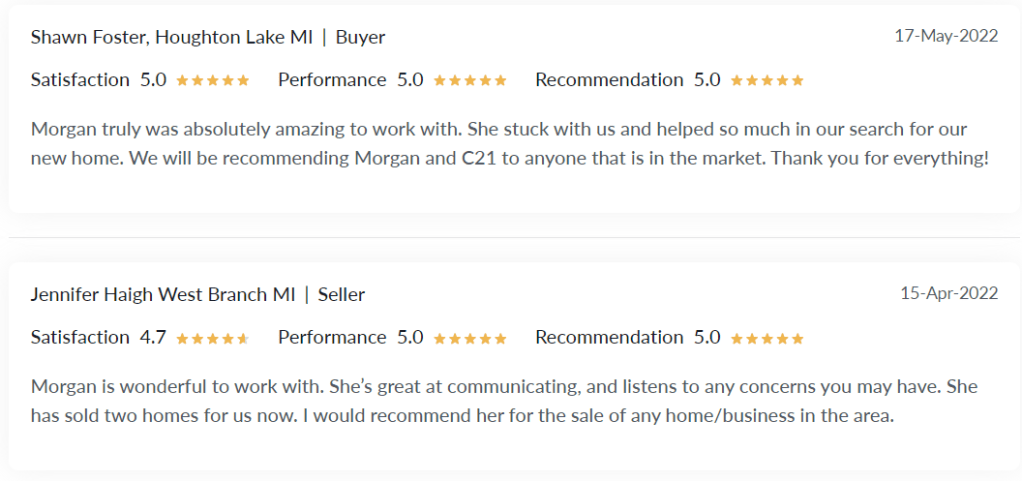The image size is (1022, 481).
Task: Click the Performance 5.0 score in second review
Action: [410, 338]
